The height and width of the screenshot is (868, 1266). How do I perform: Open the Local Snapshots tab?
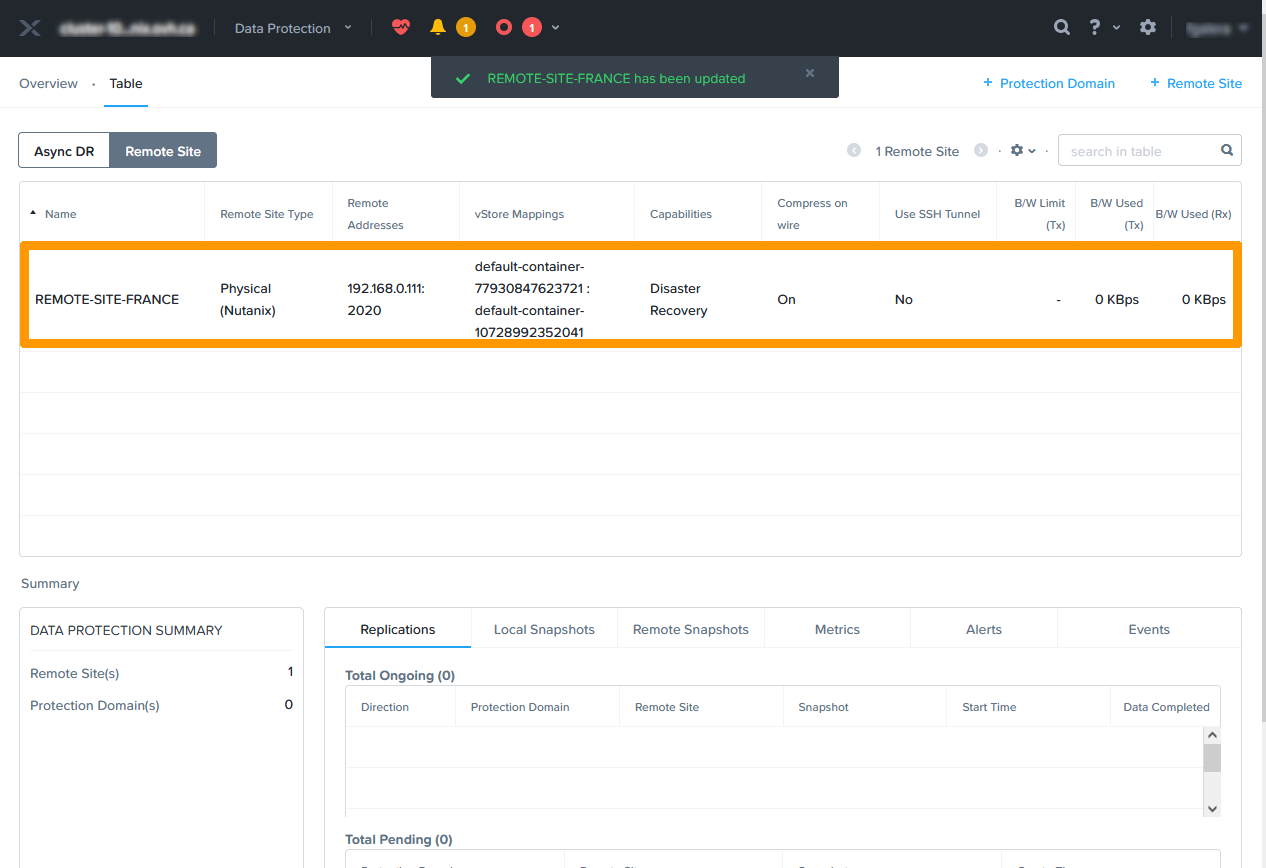tap(544, 630)
